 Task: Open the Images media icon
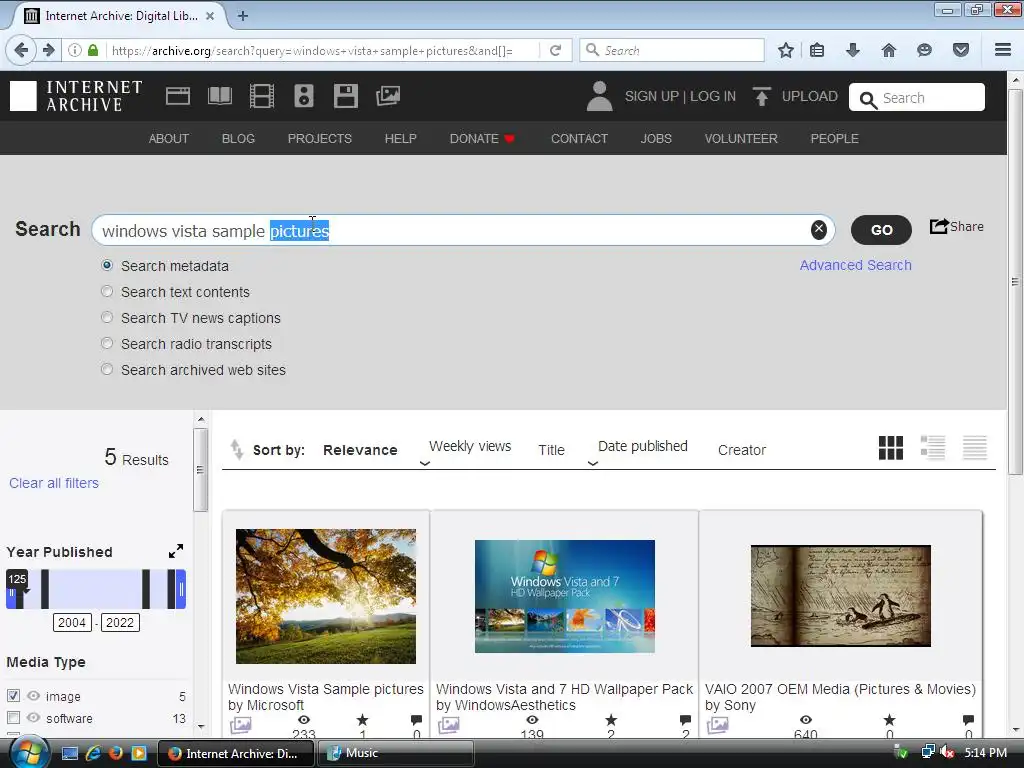[x=388, y=96]
